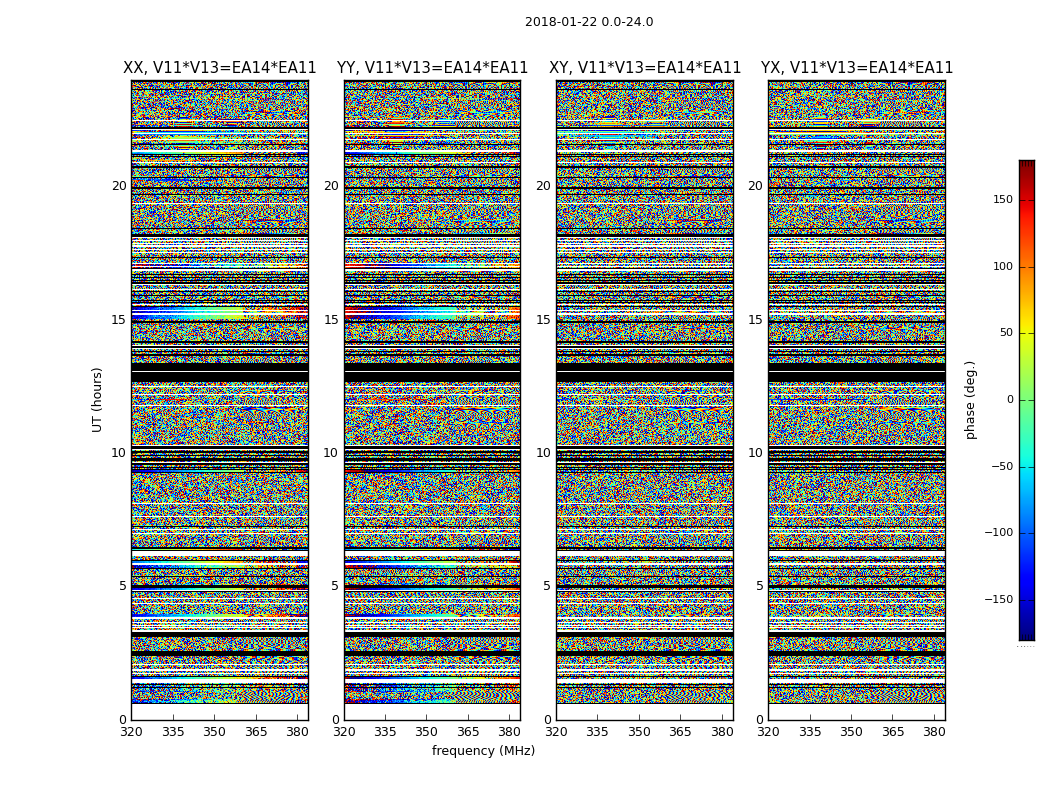This screenshot has height=800, width=1050.
Task: Click the 20 UT tick of YX panel
Action: pos(755,186)
